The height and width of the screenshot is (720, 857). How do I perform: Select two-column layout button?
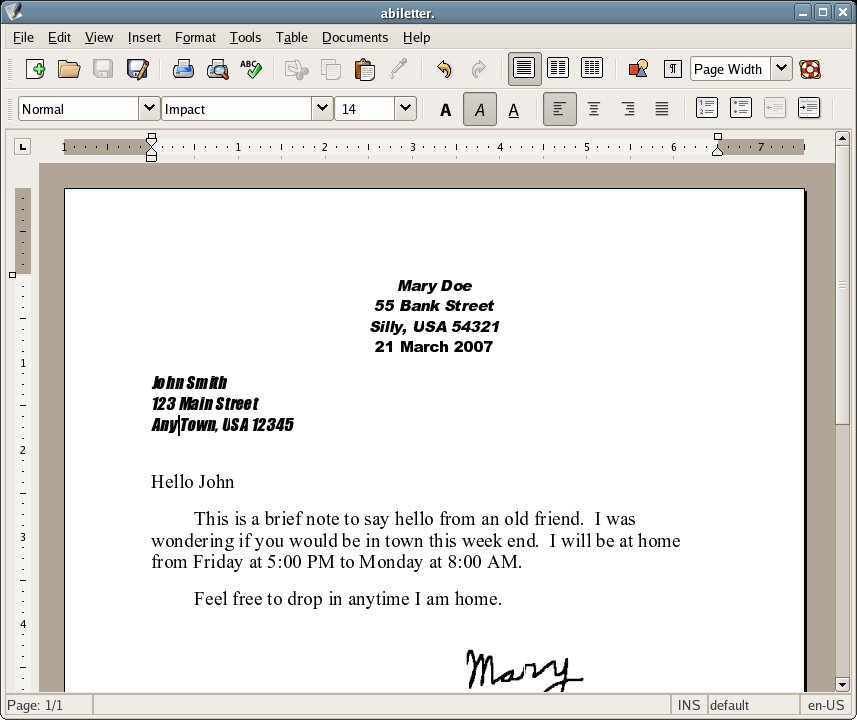(558, 69)
